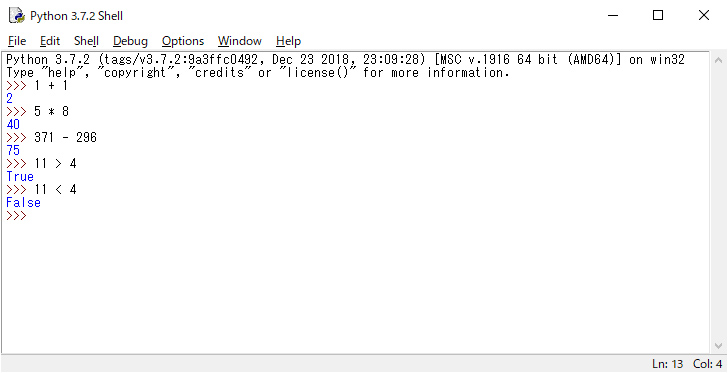The height and width of the screenshot is (373, 728).
Task: Open the Debug menu
Action: [x=130, y=41]
